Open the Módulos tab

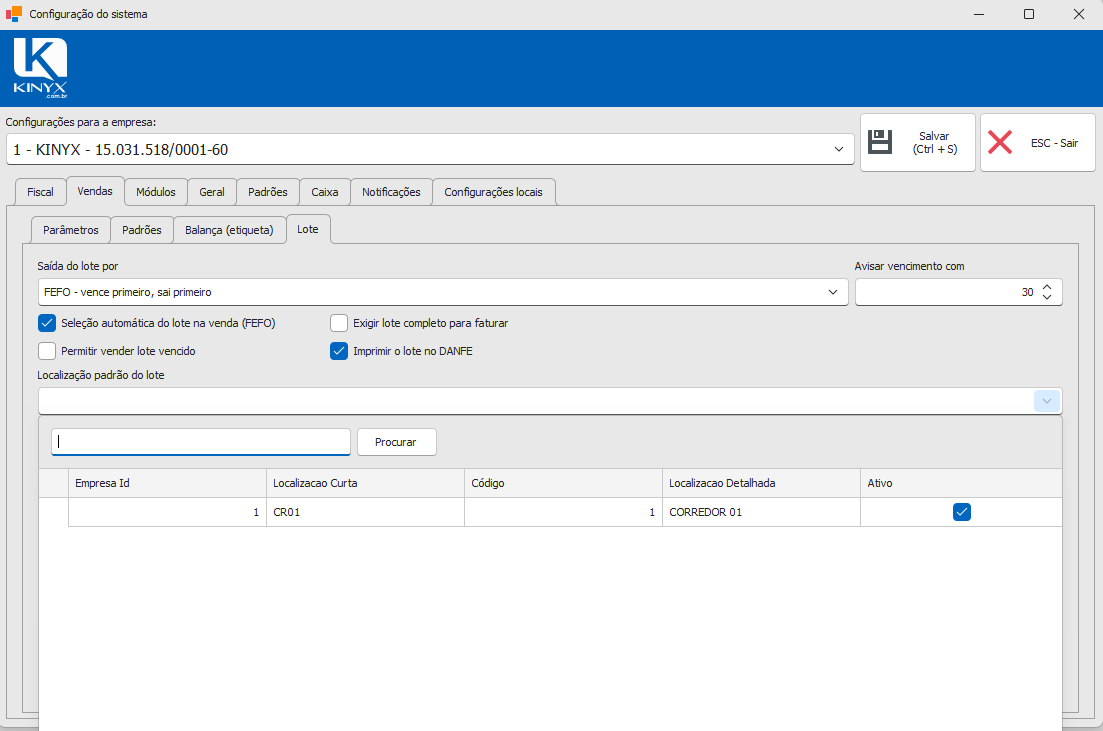(x=156, y=192)
